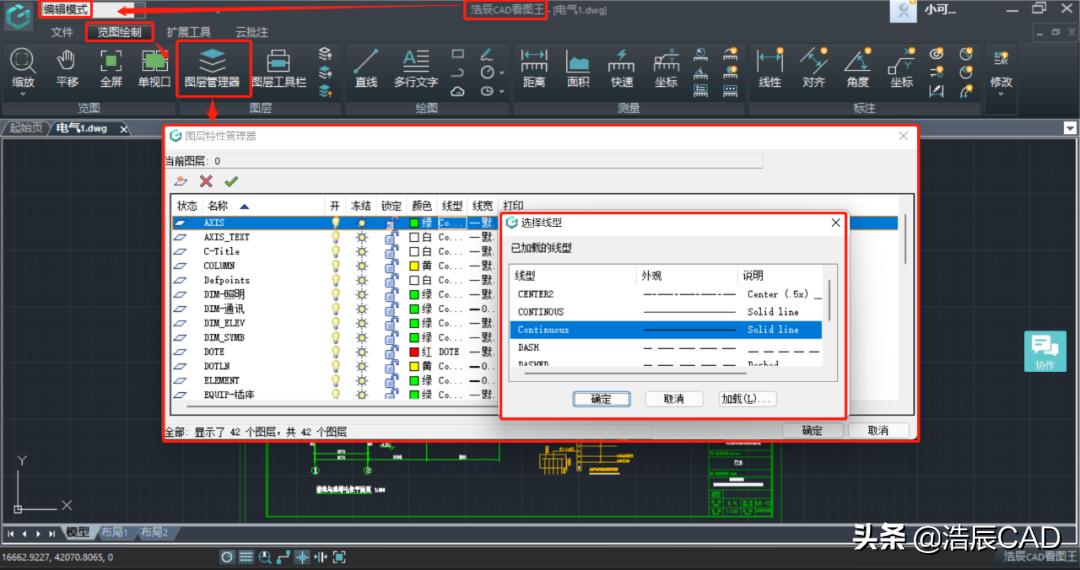Switch to the 扩展工具 ribbon tab
The height and width of the screenshot is (570, 1080).
[188, 32]
